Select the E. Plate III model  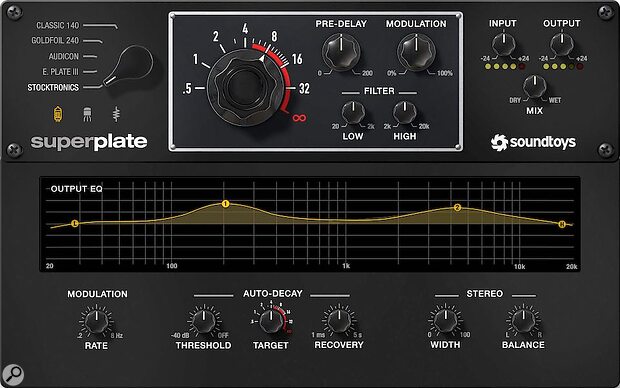[x=60, y=72]
